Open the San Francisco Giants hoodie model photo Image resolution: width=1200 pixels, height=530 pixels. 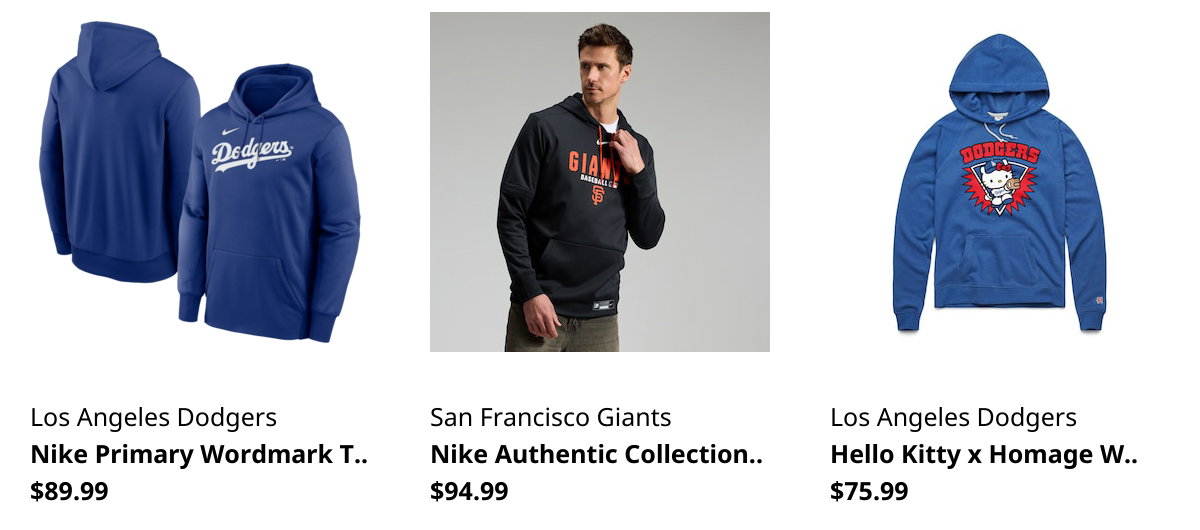(x=600, y=182)
